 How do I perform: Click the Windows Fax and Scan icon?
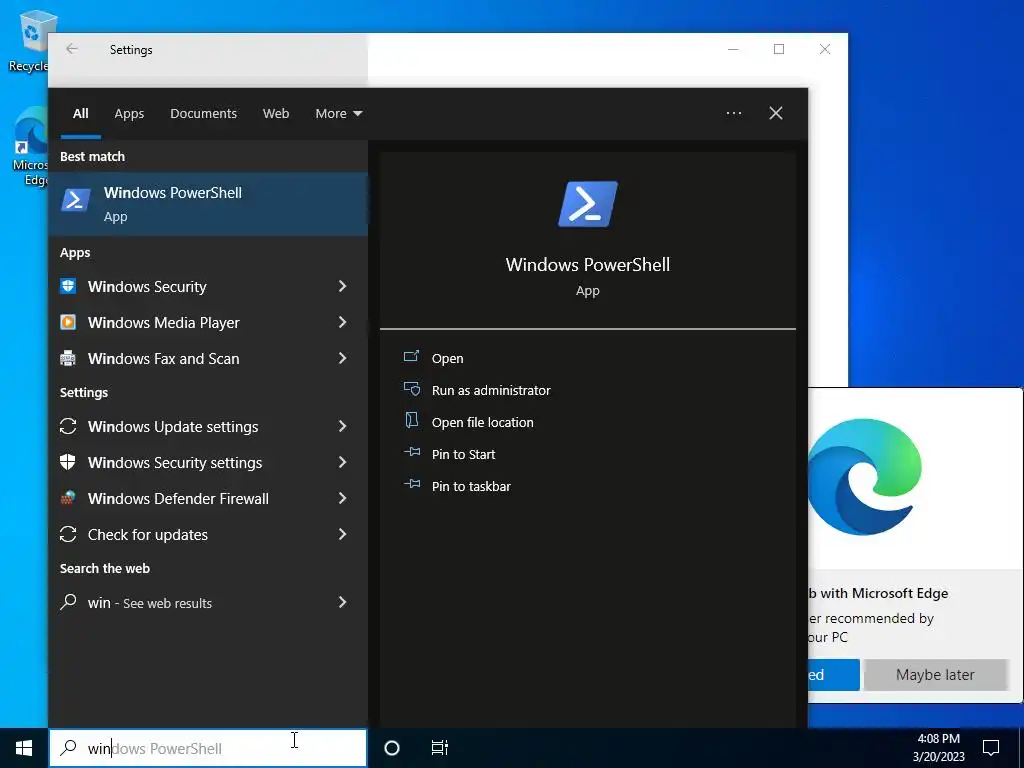68,358
